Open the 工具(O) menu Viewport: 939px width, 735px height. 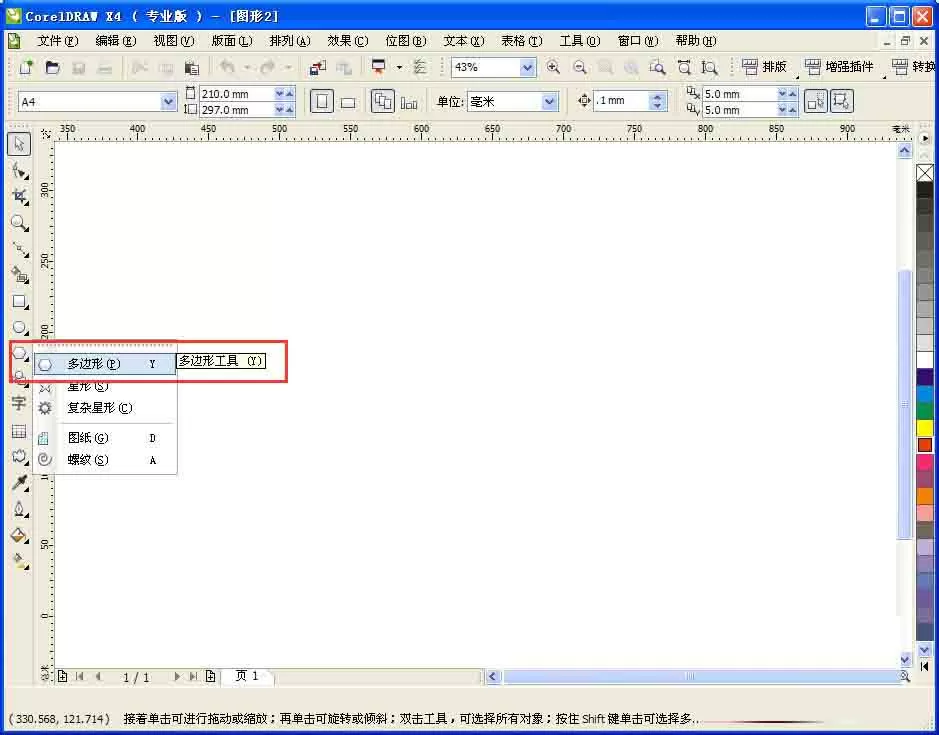[580, 41]
